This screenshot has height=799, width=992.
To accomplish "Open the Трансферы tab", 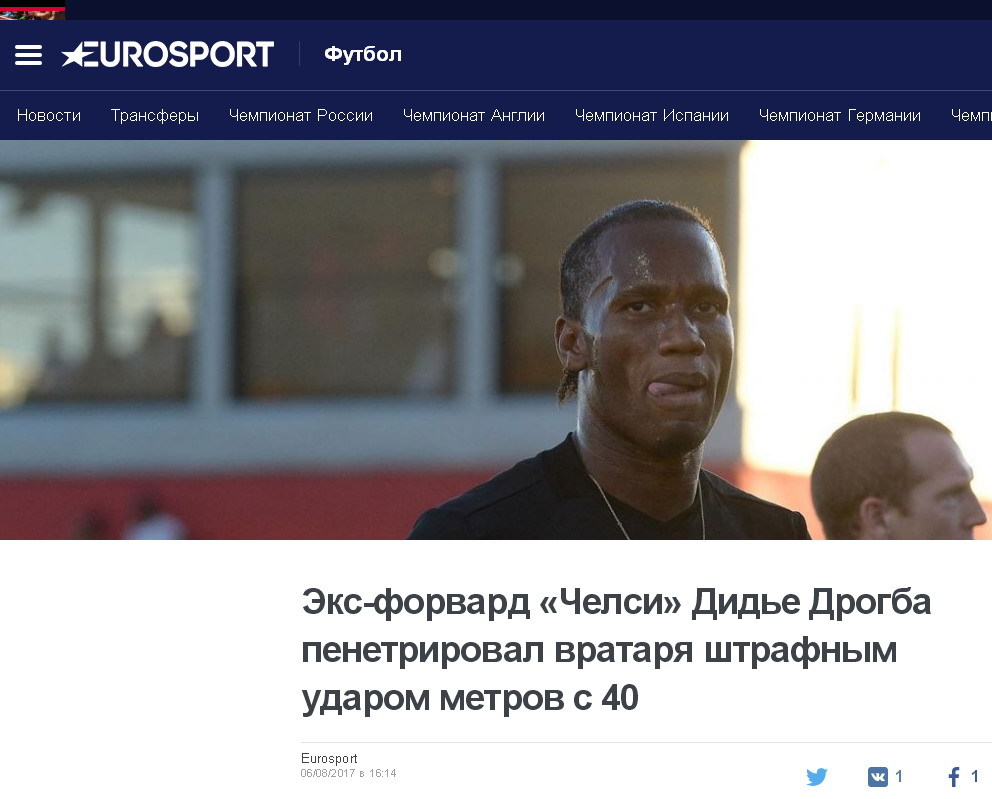I will (155, 116).
